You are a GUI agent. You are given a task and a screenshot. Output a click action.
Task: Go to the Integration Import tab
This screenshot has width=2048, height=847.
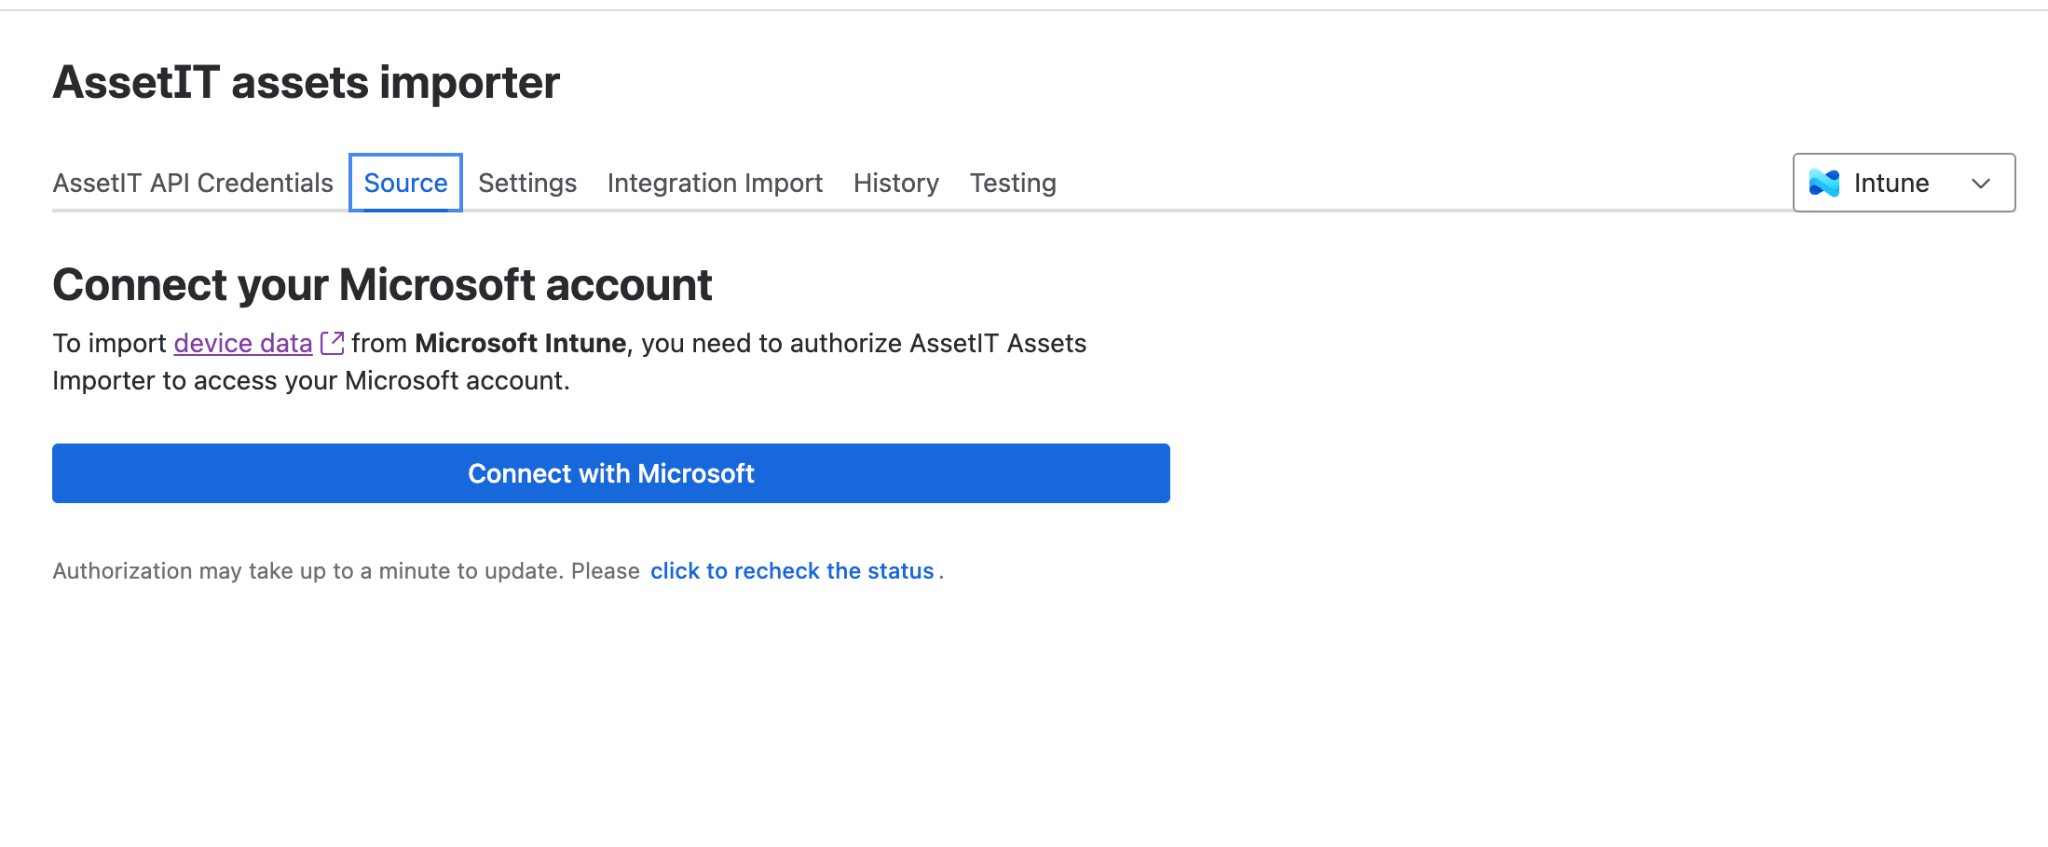[x=714, y=183]
